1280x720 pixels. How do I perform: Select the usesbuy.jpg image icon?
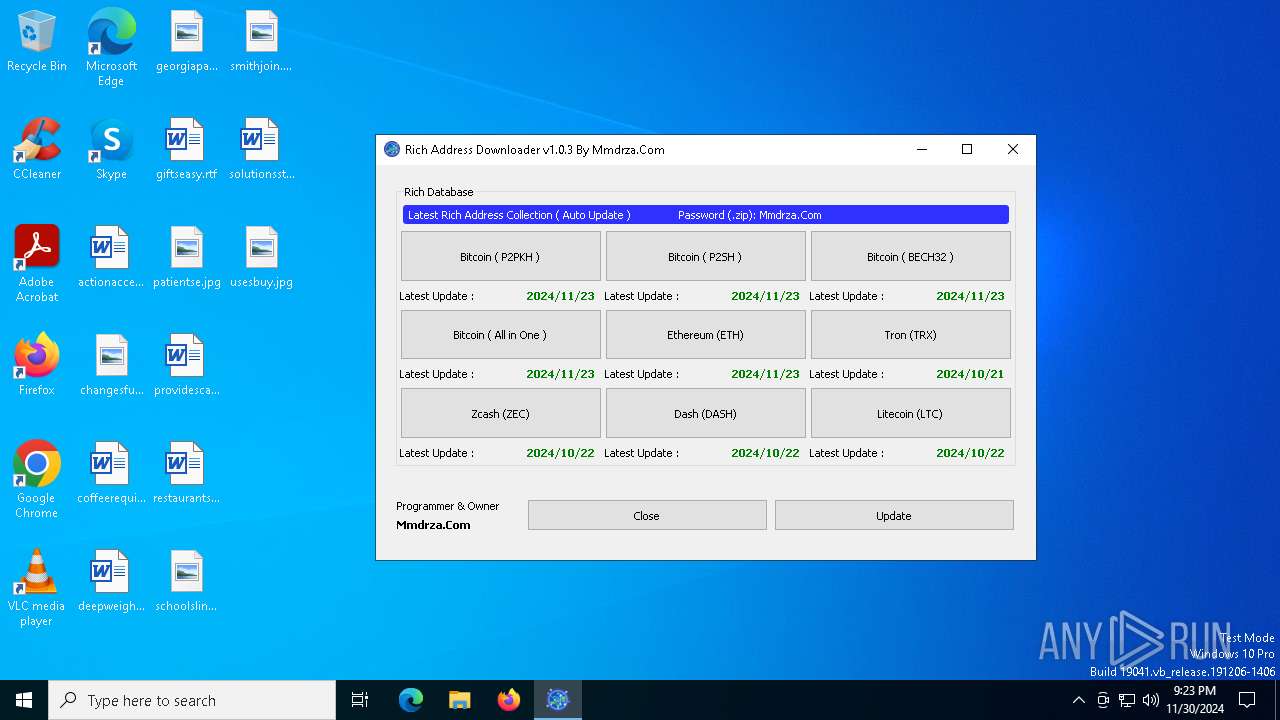(x=261, y=258)
